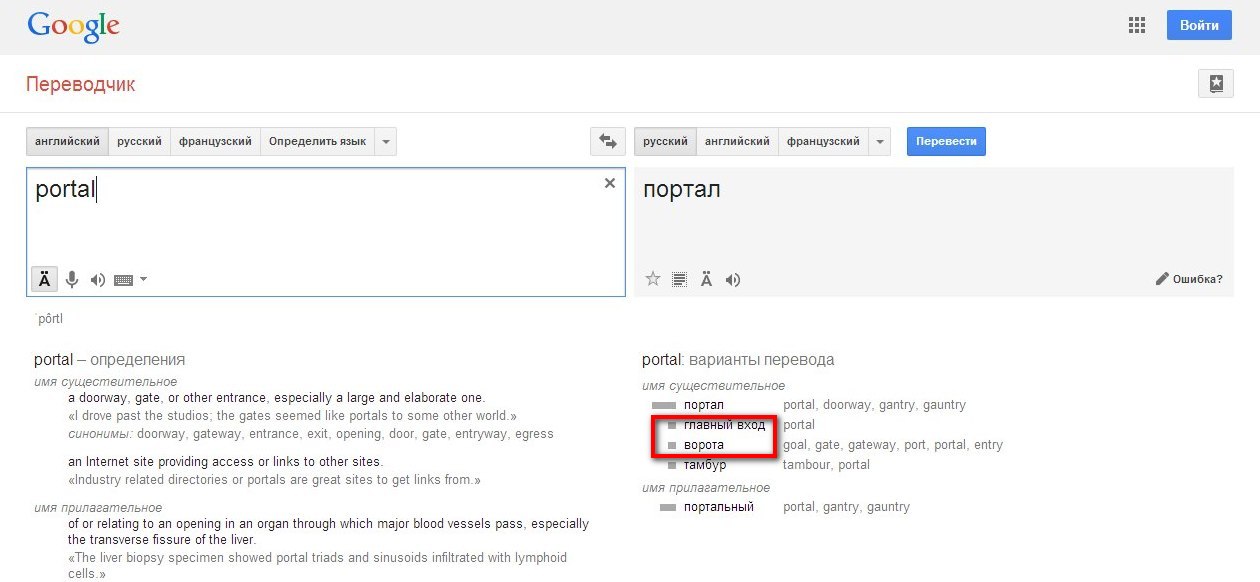Image resolution: width=1260 pixels, height=582 pixels.
Task: Toggle source transliteration Ä button
Action: click(x=45, y=280)
